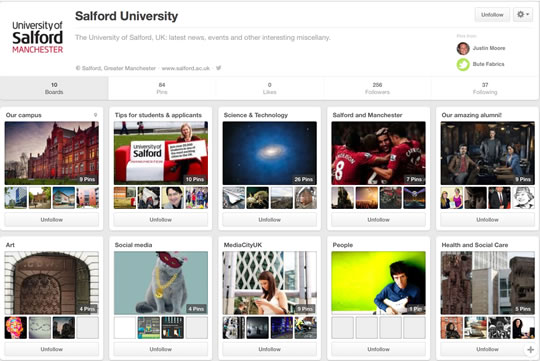The height and width of the screenshot is (361, 540).
Task: Open the Health and Social Care title
Action: coord(475,245)
